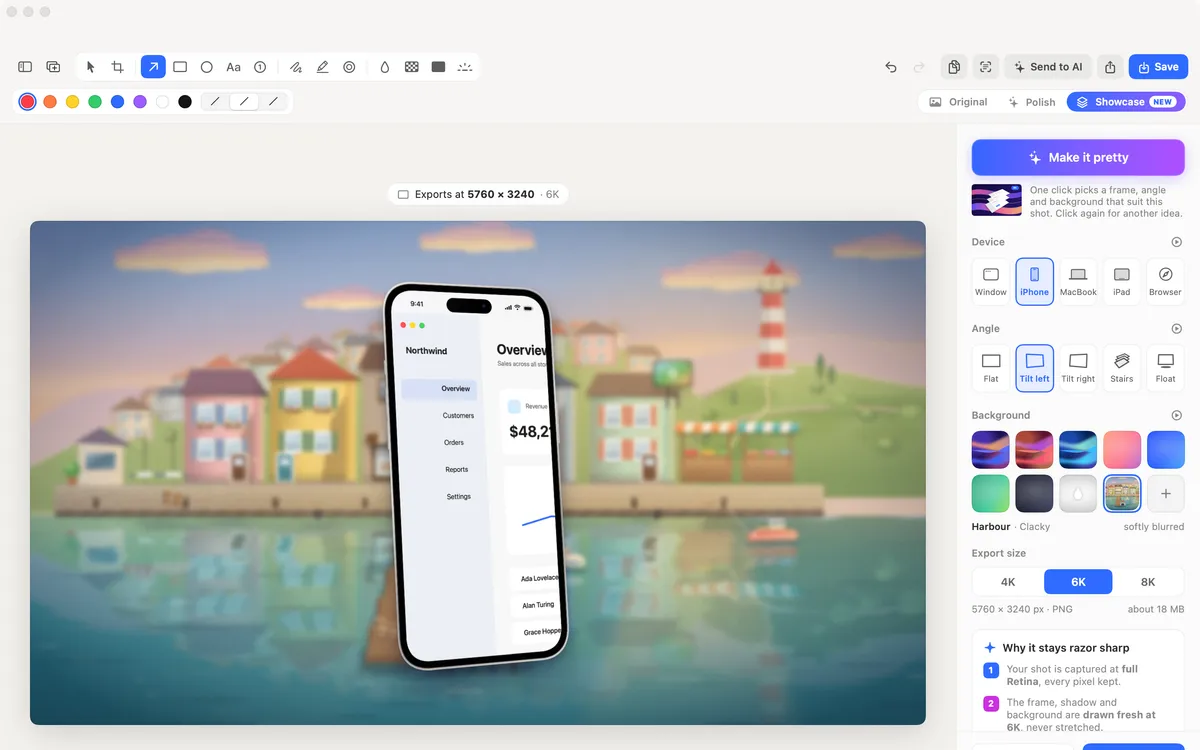Pick the ellipse shape tool
This screenshot has height=750, width=1200.
[x=207, y=67]
